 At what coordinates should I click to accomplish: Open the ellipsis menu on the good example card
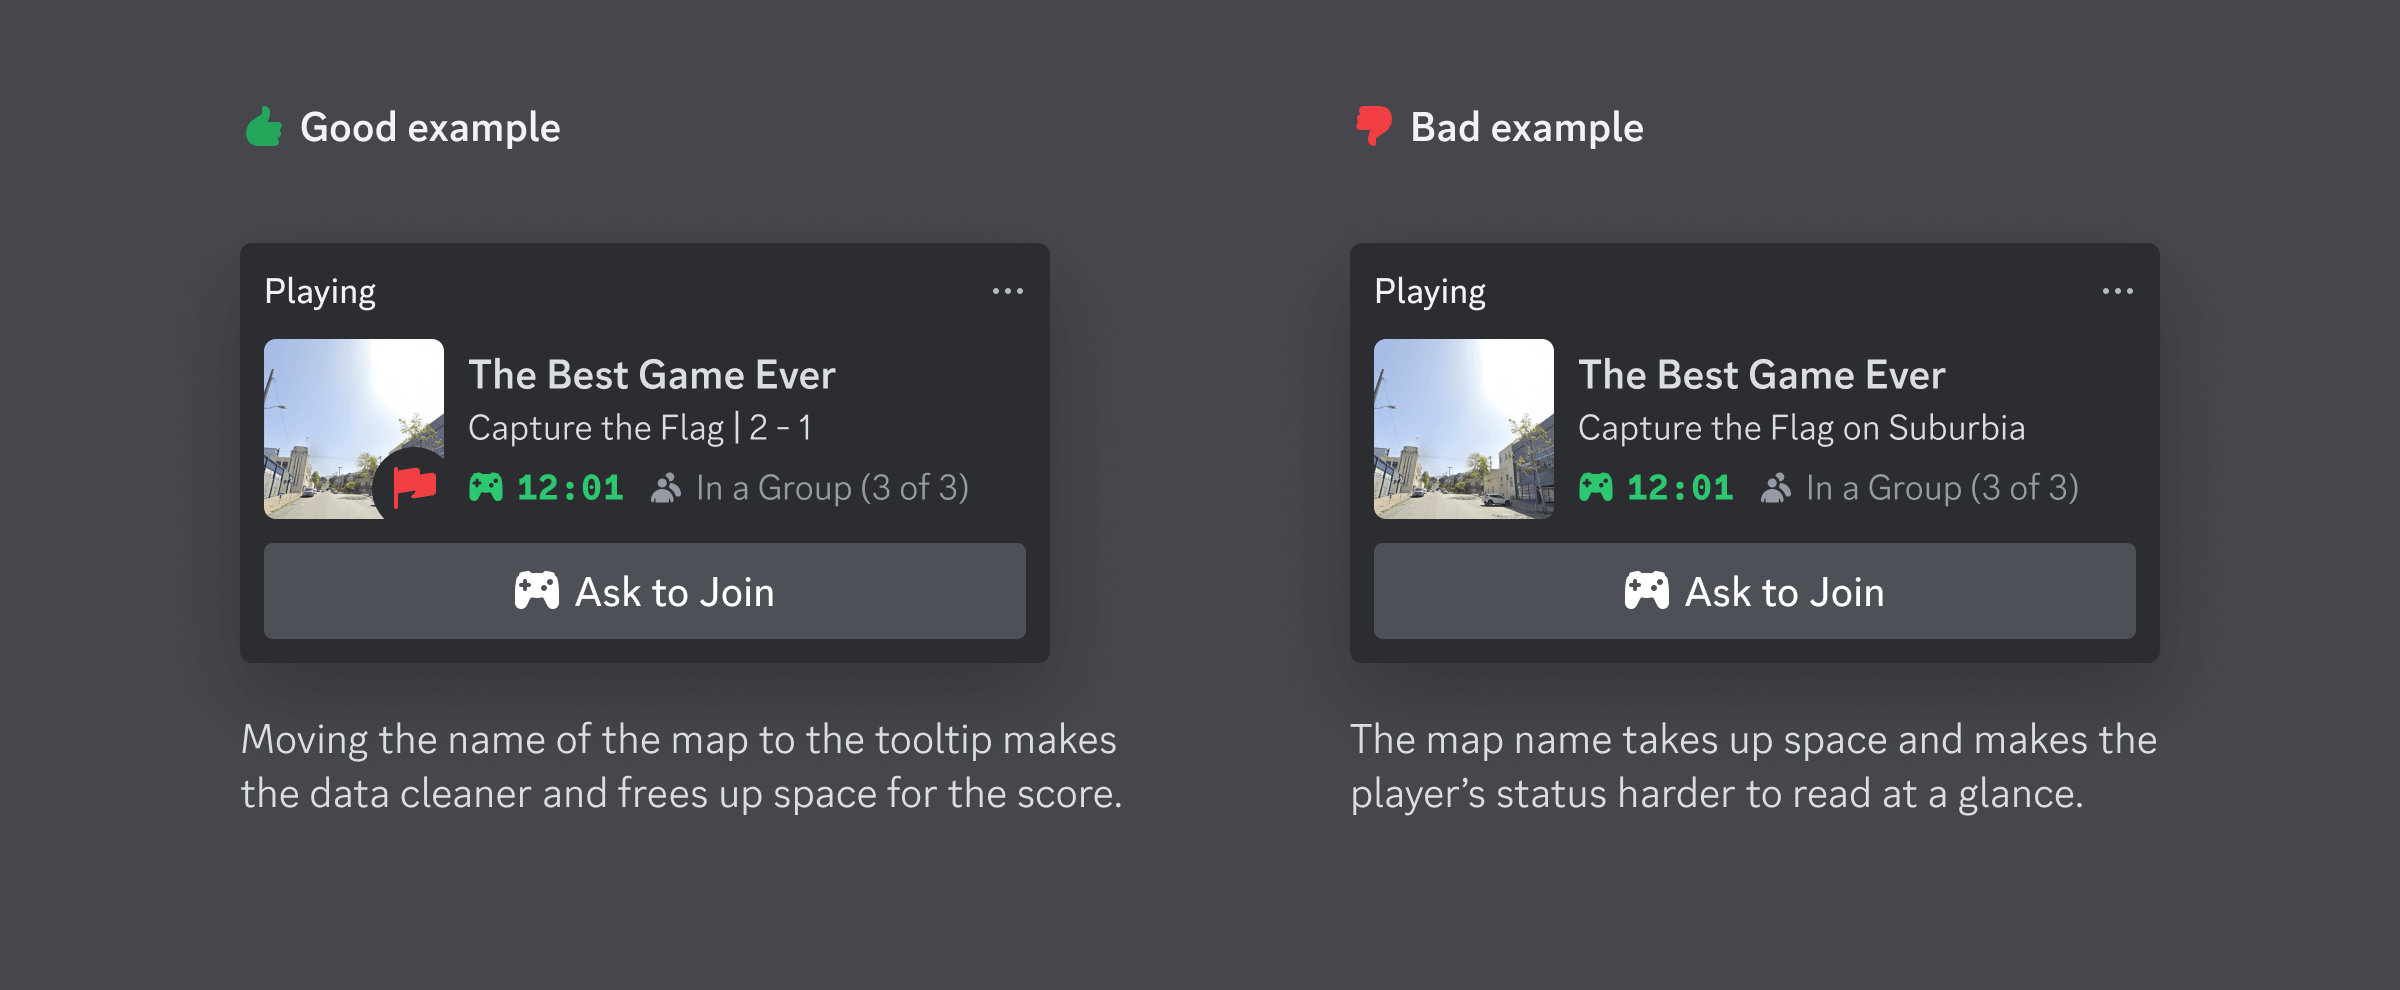1008,289
